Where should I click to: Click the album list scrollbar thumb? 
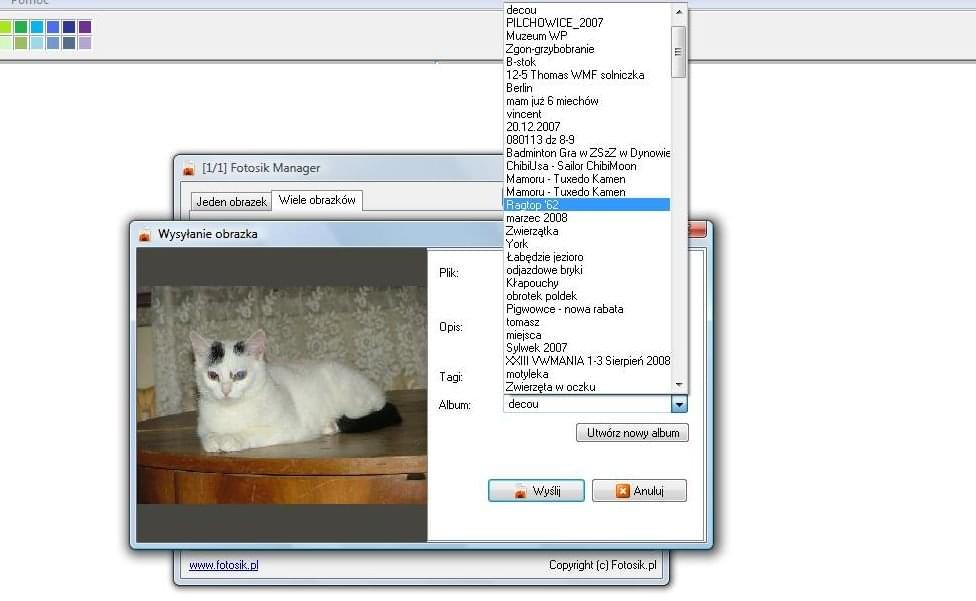point(679,52)
